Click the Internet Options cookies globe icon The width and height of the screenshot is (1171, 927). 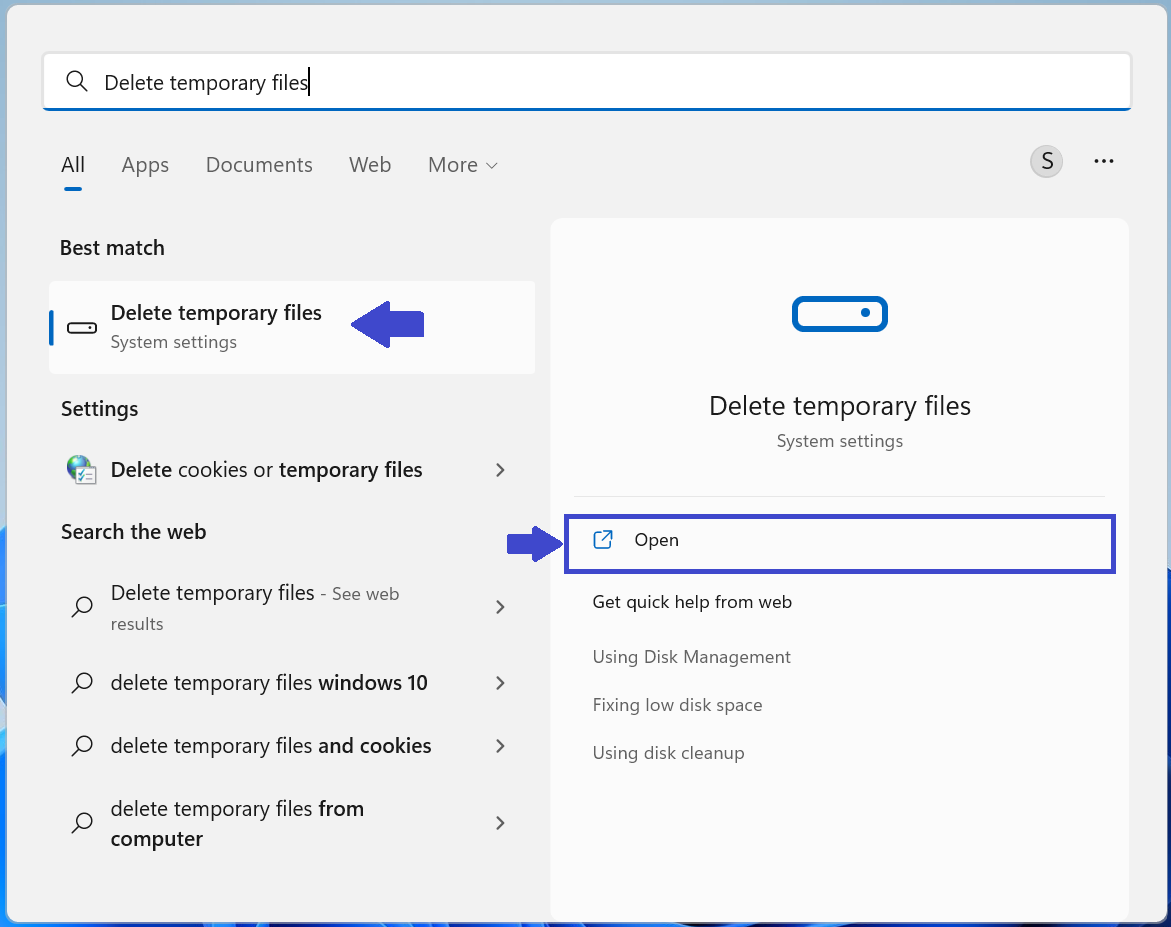pyautogui.click(x=81, y=470)
